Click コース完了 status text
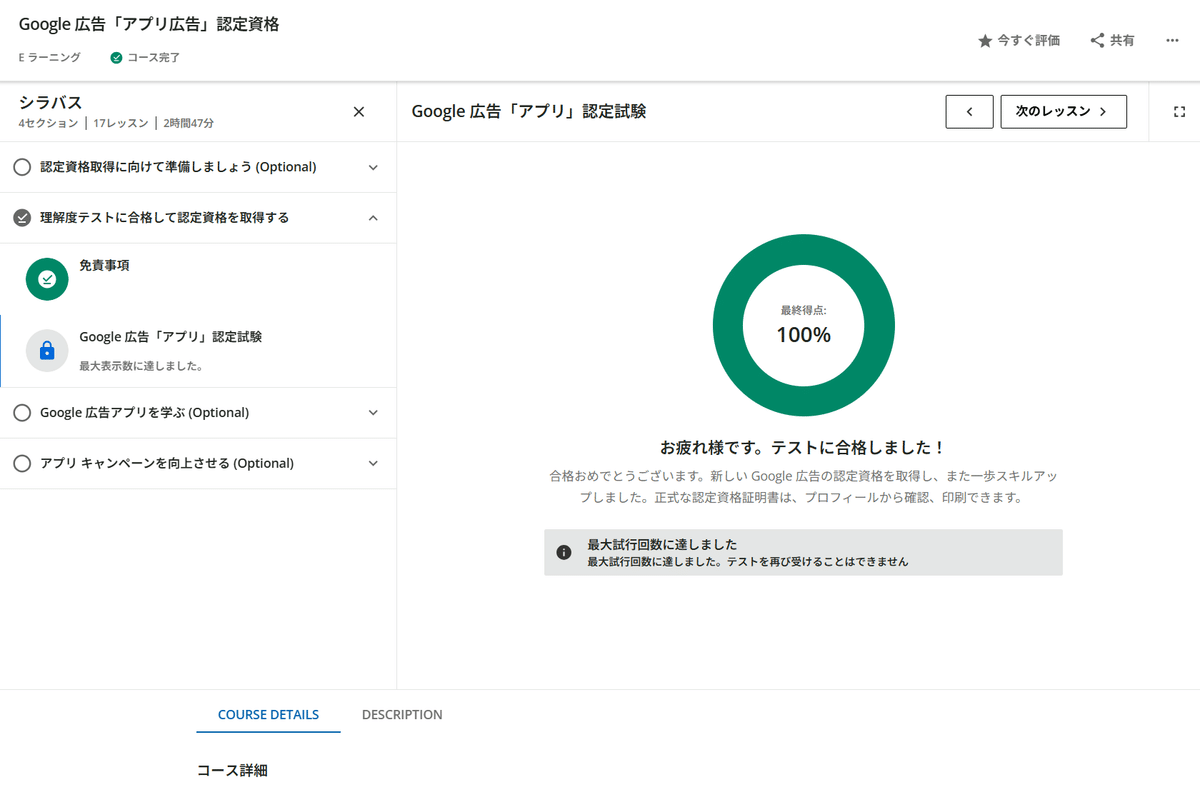 154,58
